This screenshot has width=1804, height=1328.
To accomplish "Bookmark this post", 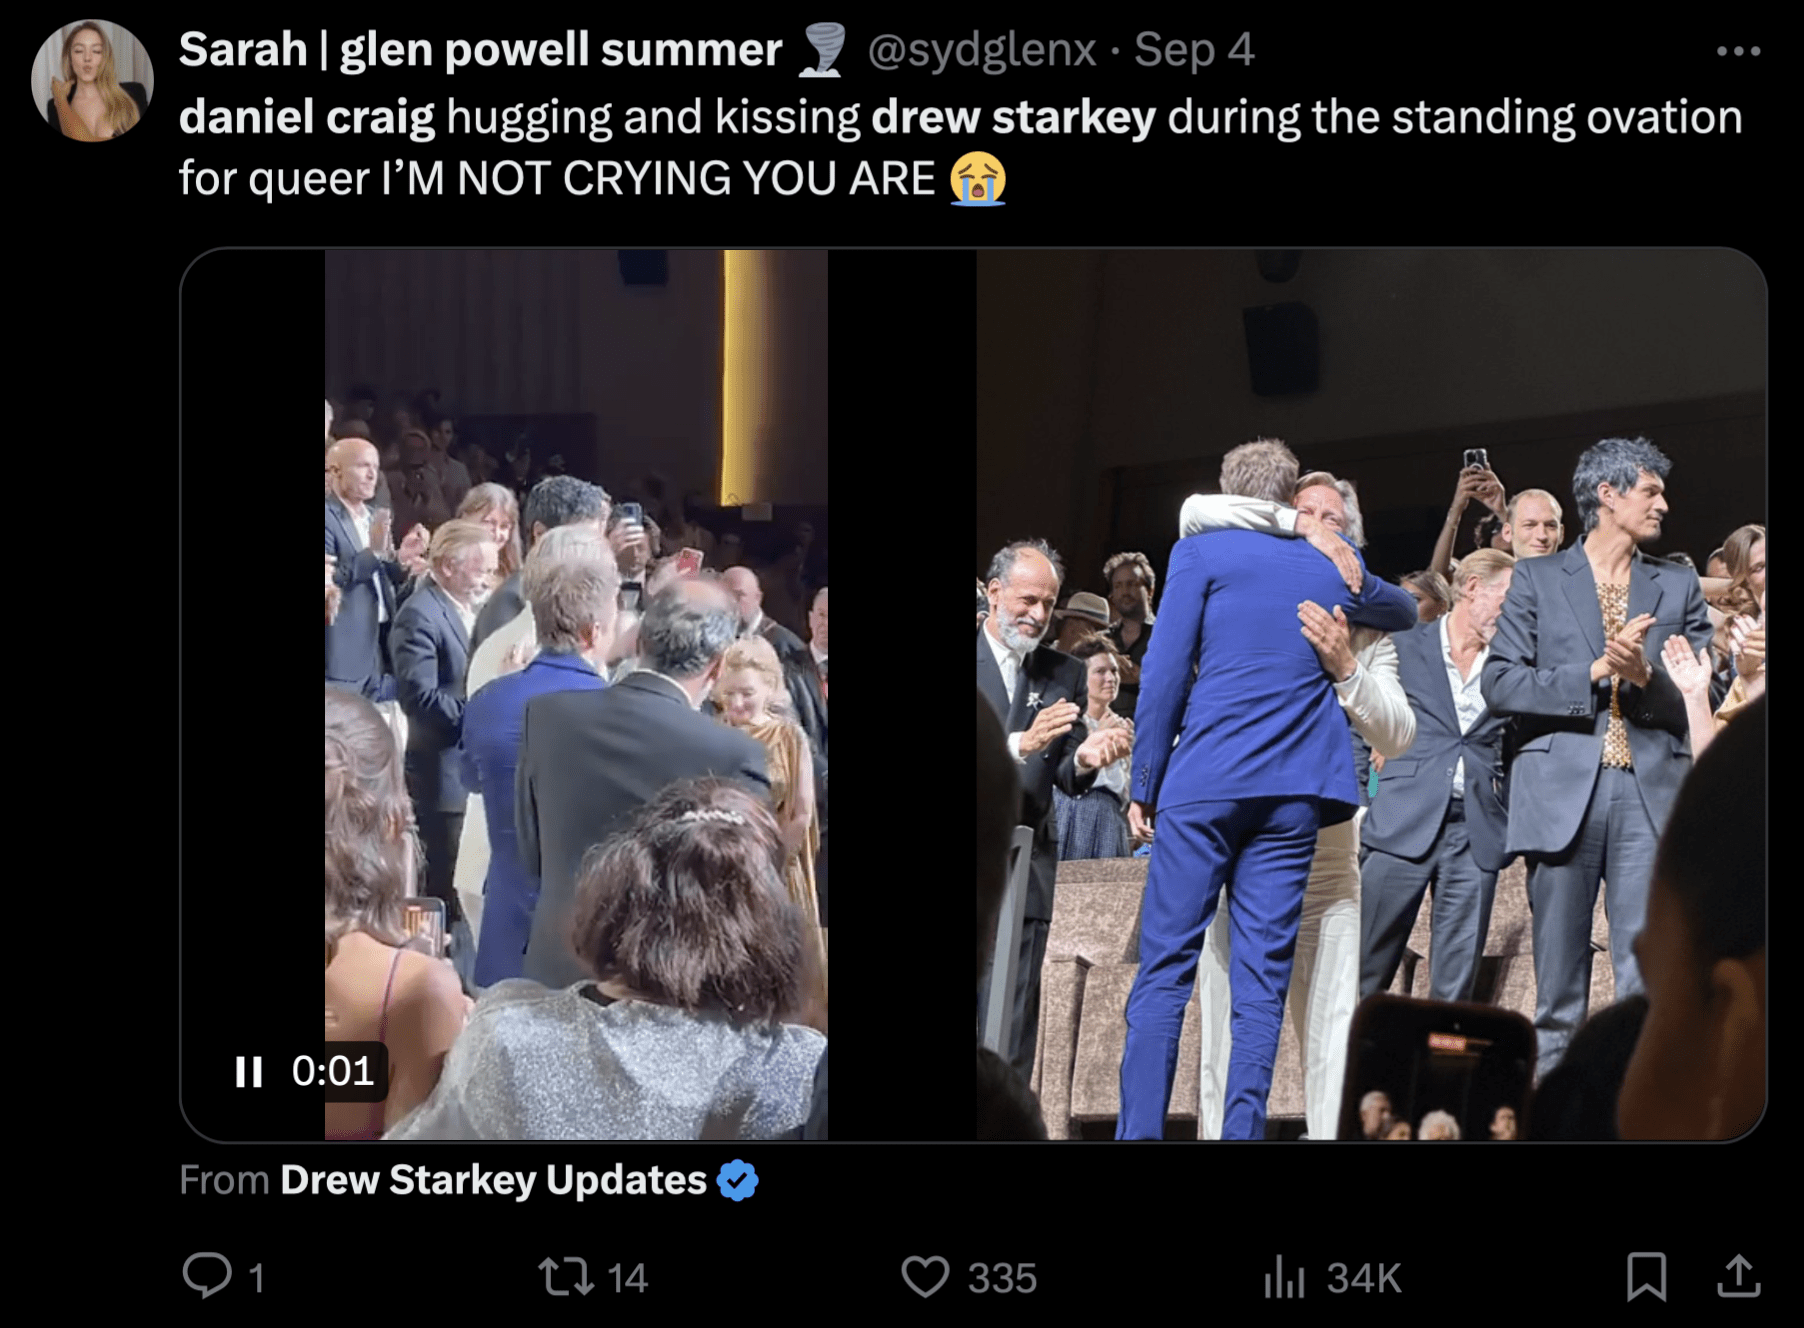I will tap(1646, 1277).
